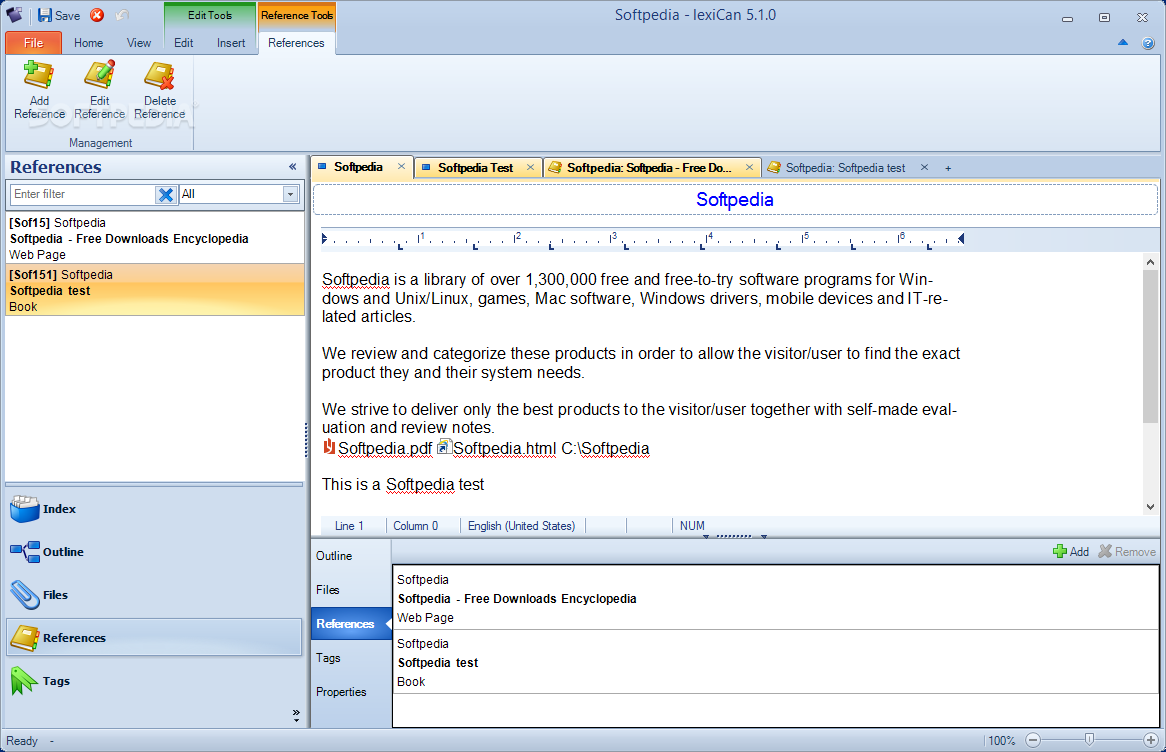The width and height of the screenshot is (1166, 752).
Task: Open help via question mark icon
Action: point(1148,43)
